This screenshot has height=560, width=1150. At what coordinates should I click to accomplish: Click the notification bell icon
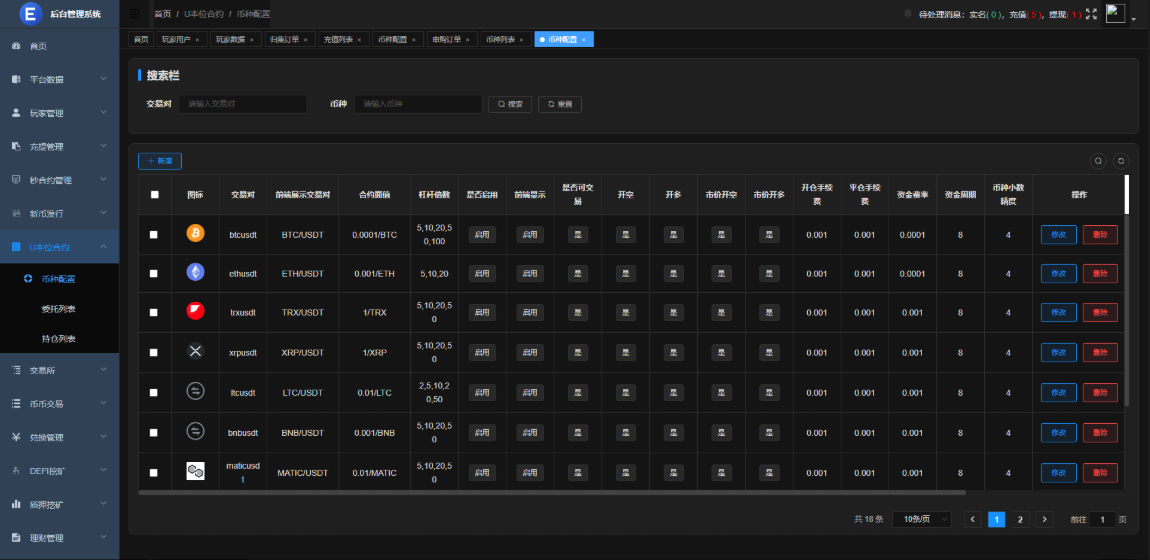(x=908, y=14)
